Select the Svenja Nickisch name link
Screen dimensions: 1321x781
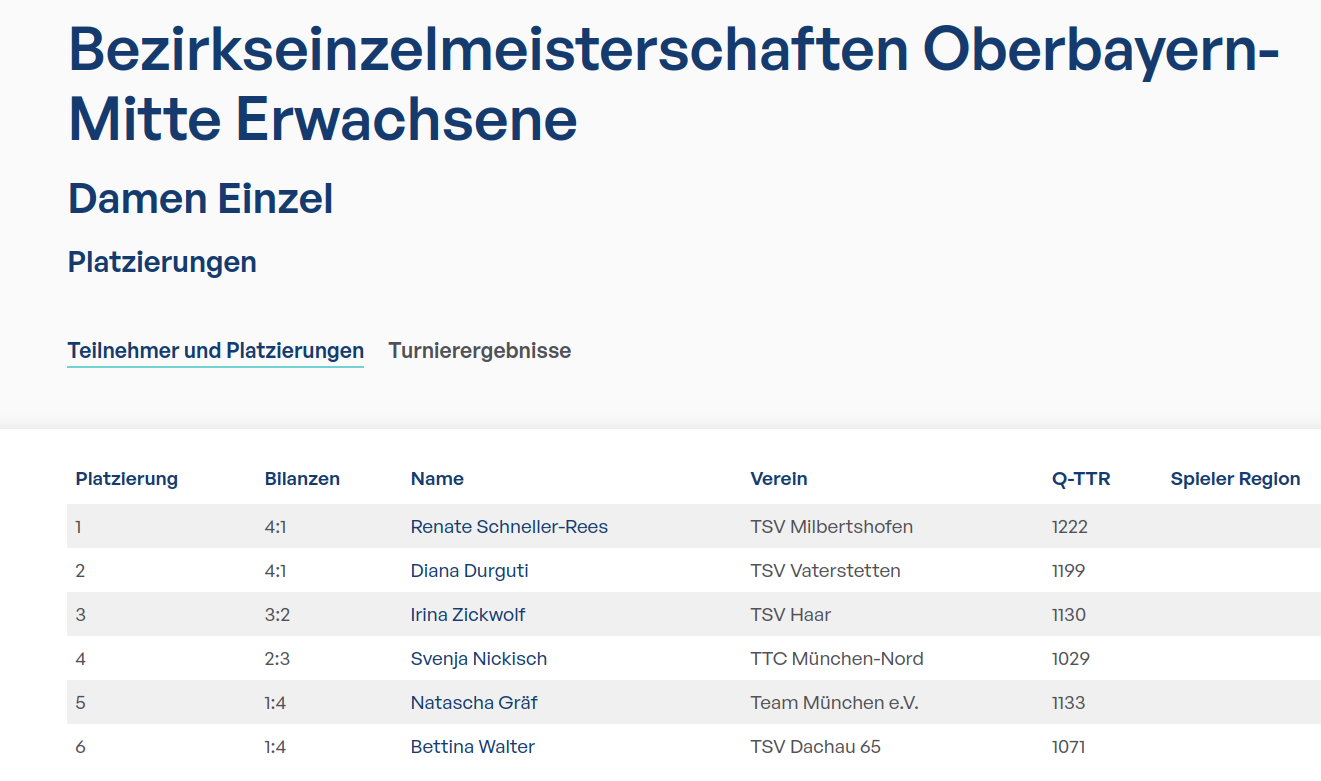coord(478,659)
